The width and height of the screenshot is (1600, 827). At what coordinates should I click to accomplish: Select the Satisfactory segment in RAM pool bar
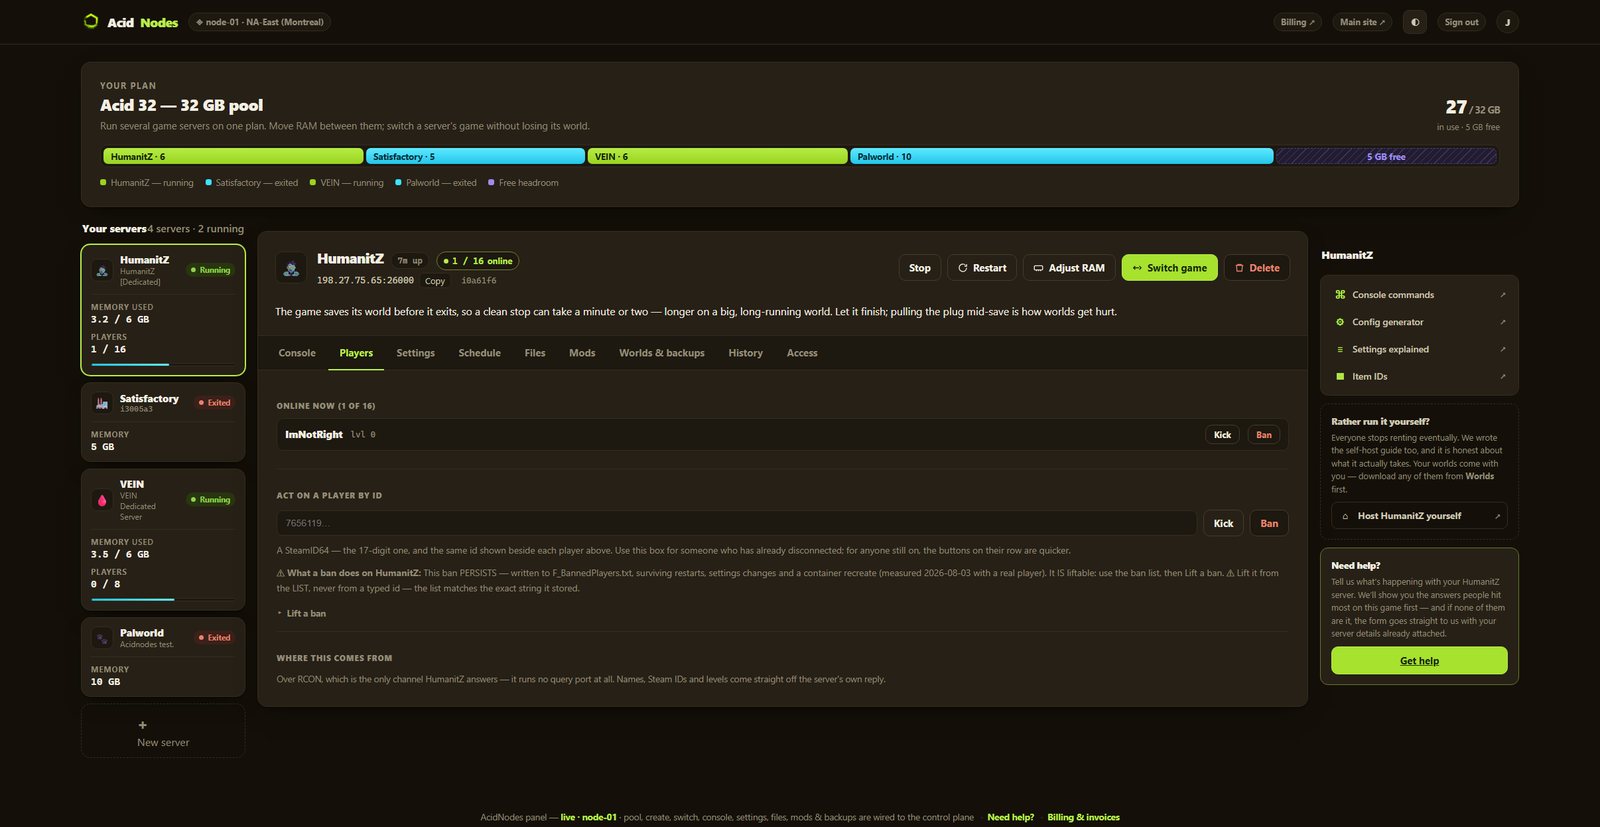coord(475,156)
